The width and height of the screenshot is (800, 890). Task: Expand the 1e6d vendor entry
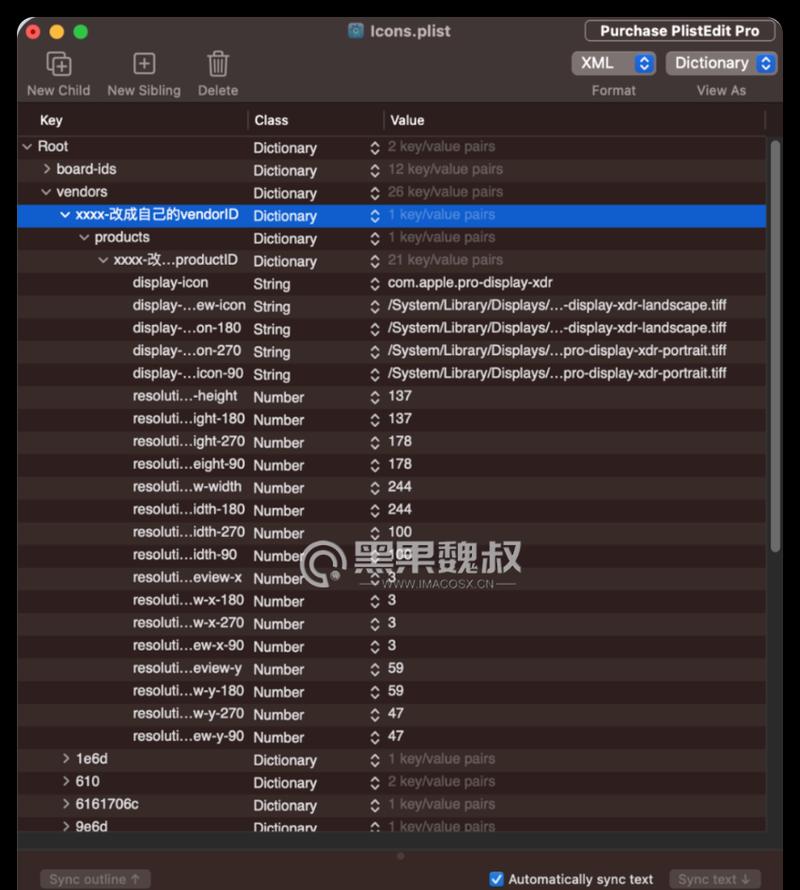66,759
